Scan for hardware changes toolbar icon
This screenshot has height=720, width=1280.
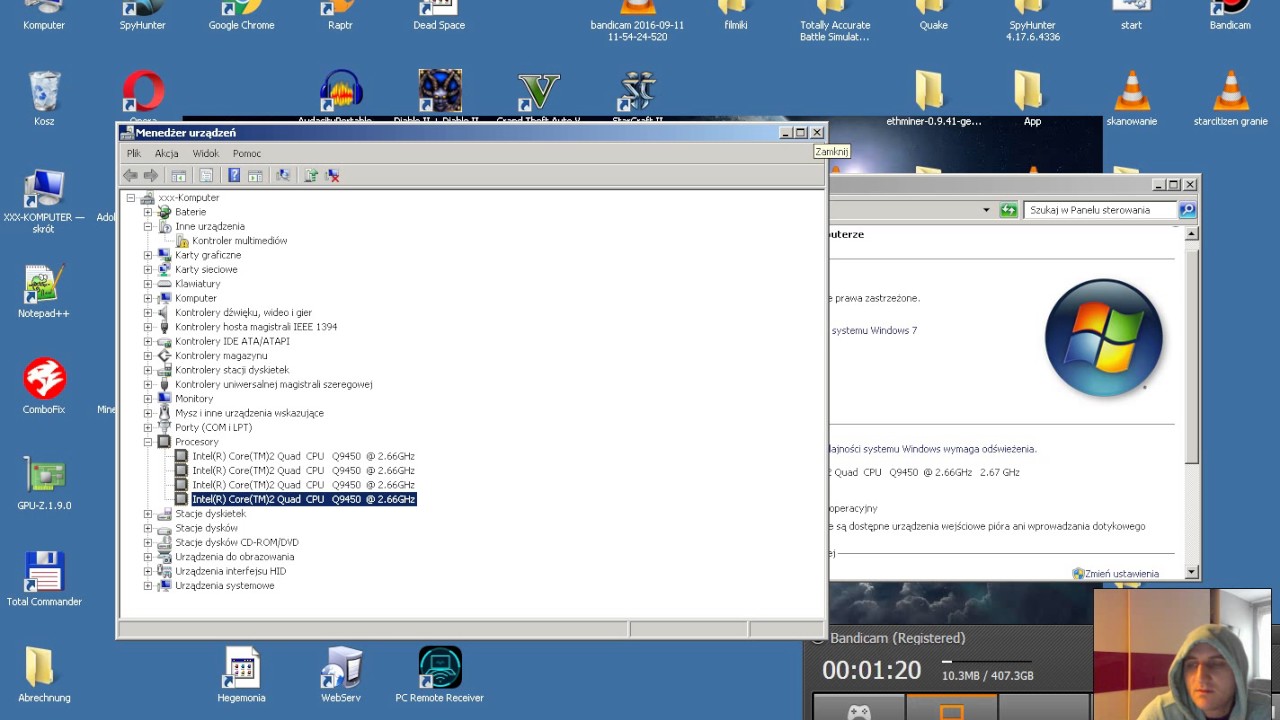click(x=283, y=175)
